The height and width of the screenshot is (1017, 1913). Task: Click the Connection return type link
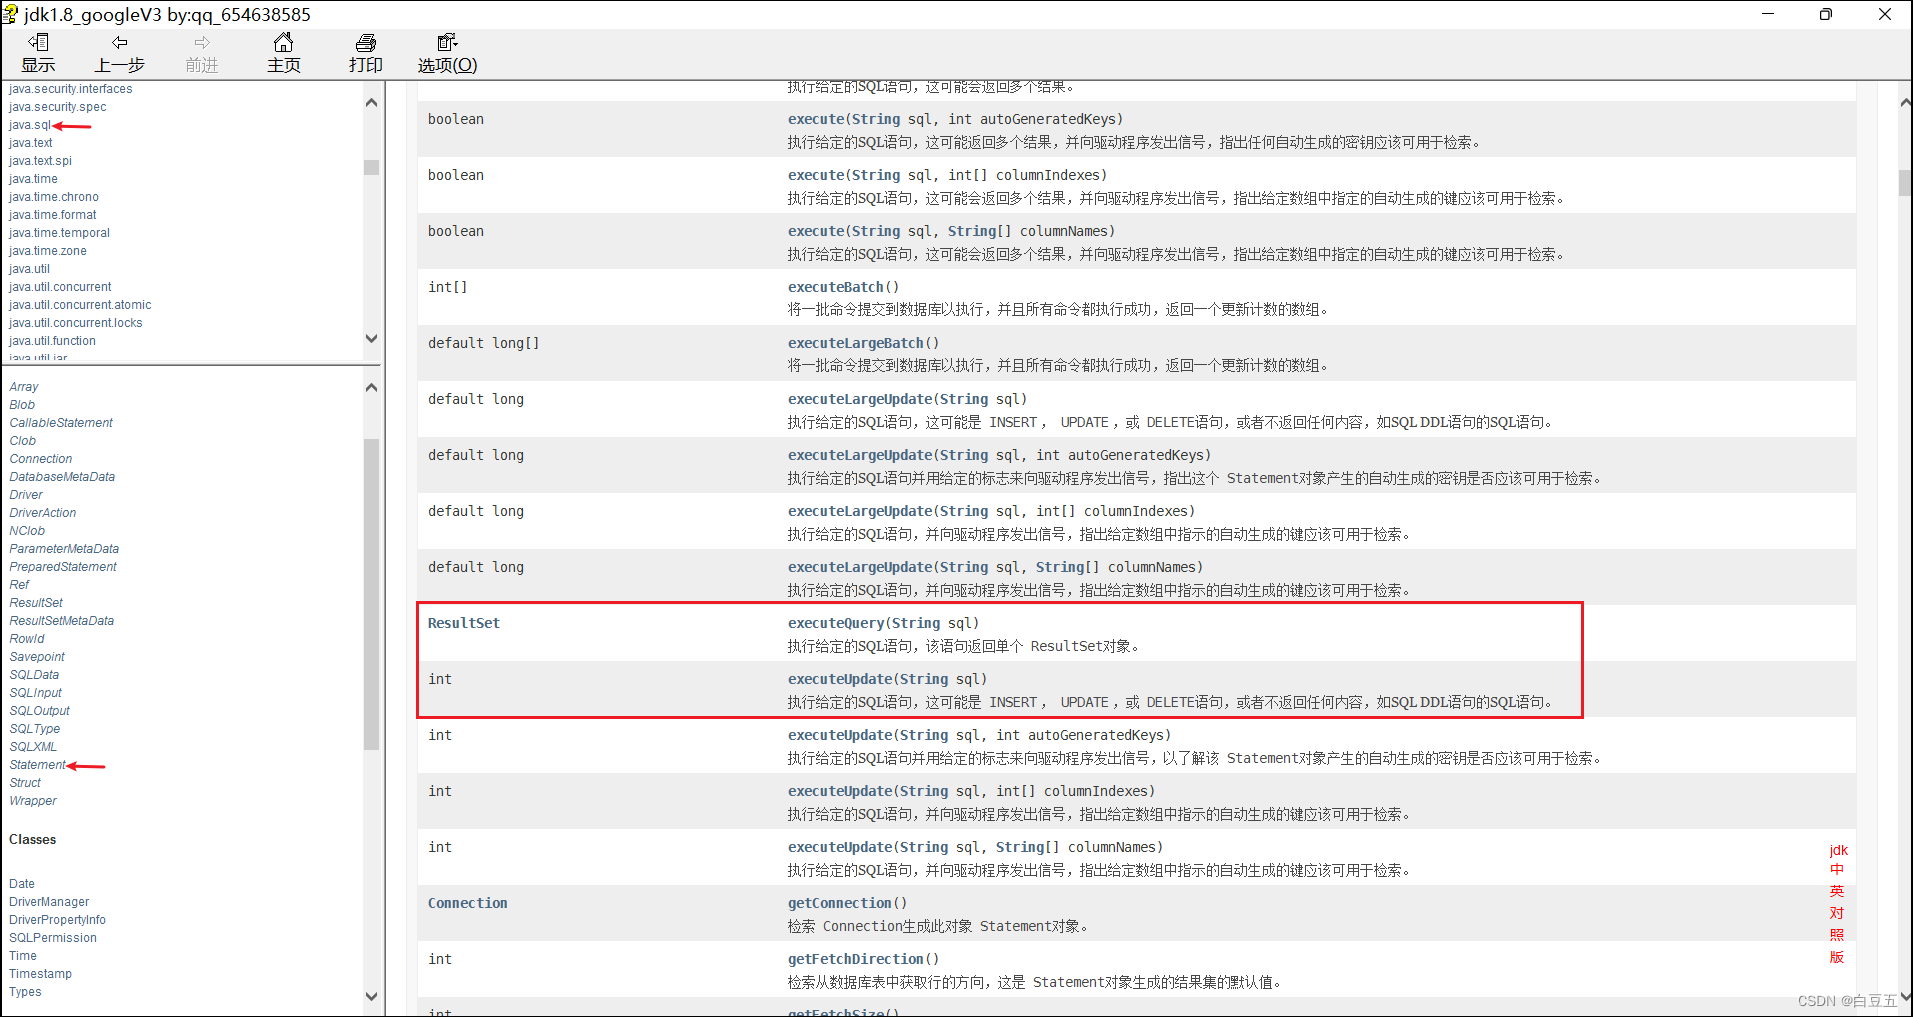coord(468,903)
